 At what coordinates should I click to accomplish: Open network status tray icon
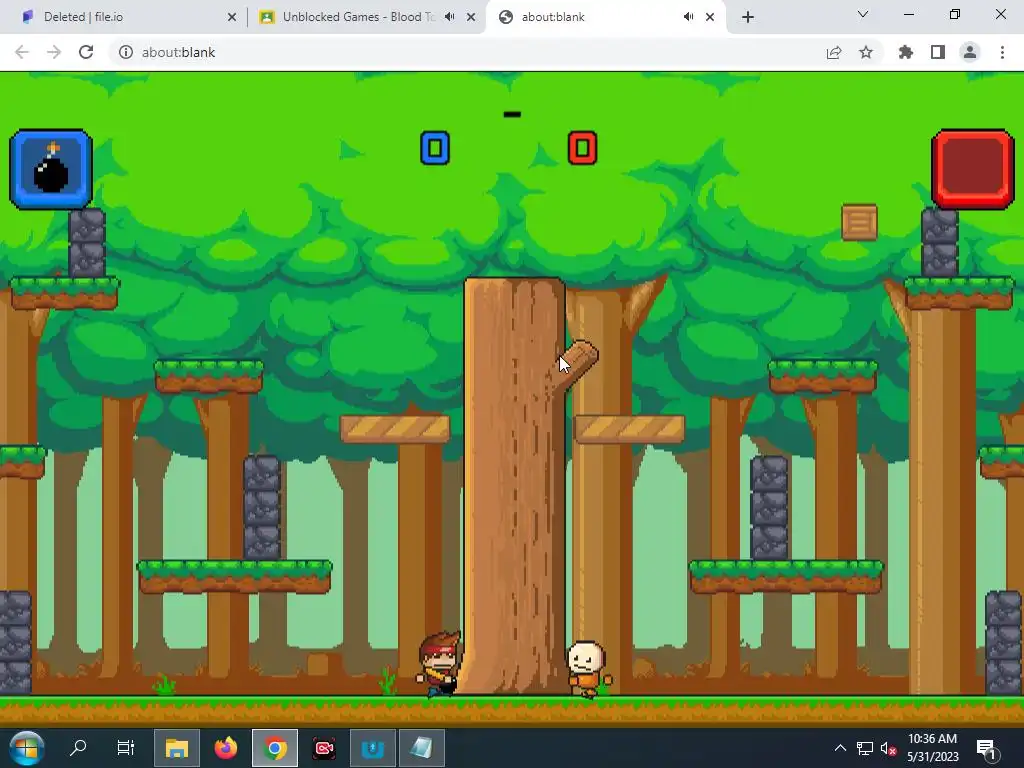865,748
